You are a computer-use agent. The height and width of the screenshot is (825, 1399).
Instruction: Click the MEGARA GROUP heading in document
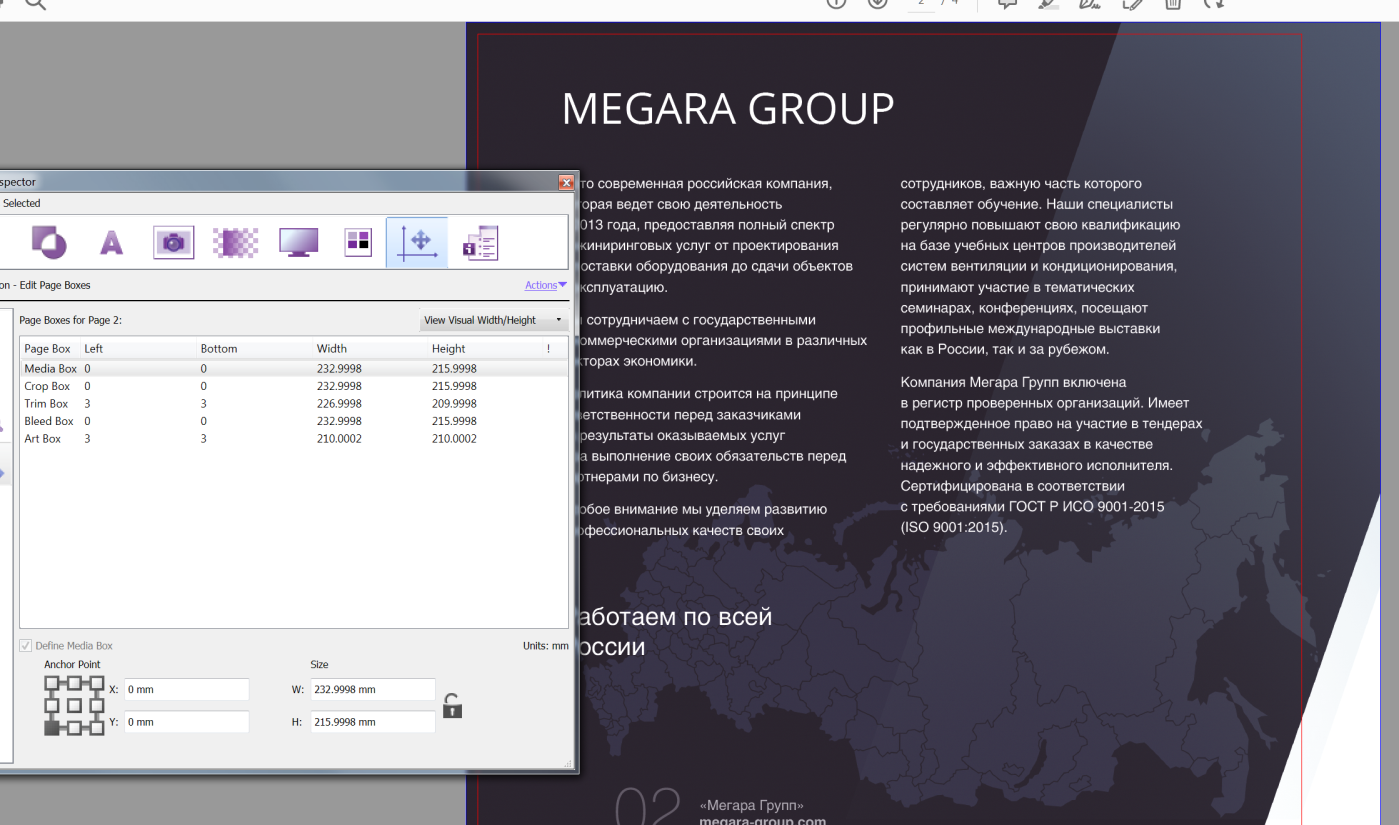(x=728, y=109)
